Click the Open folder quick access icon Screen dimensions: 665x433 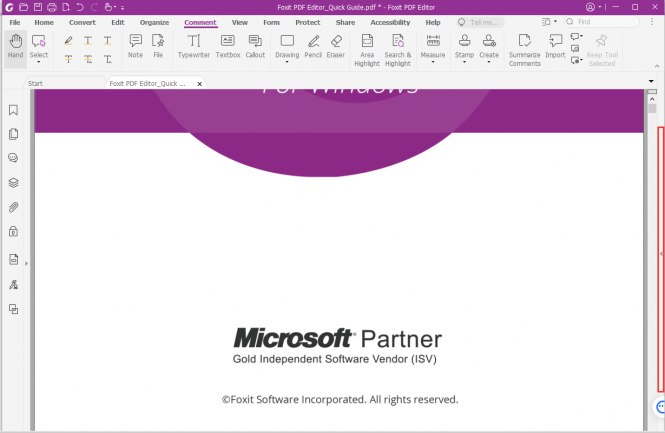pos(24,7)
